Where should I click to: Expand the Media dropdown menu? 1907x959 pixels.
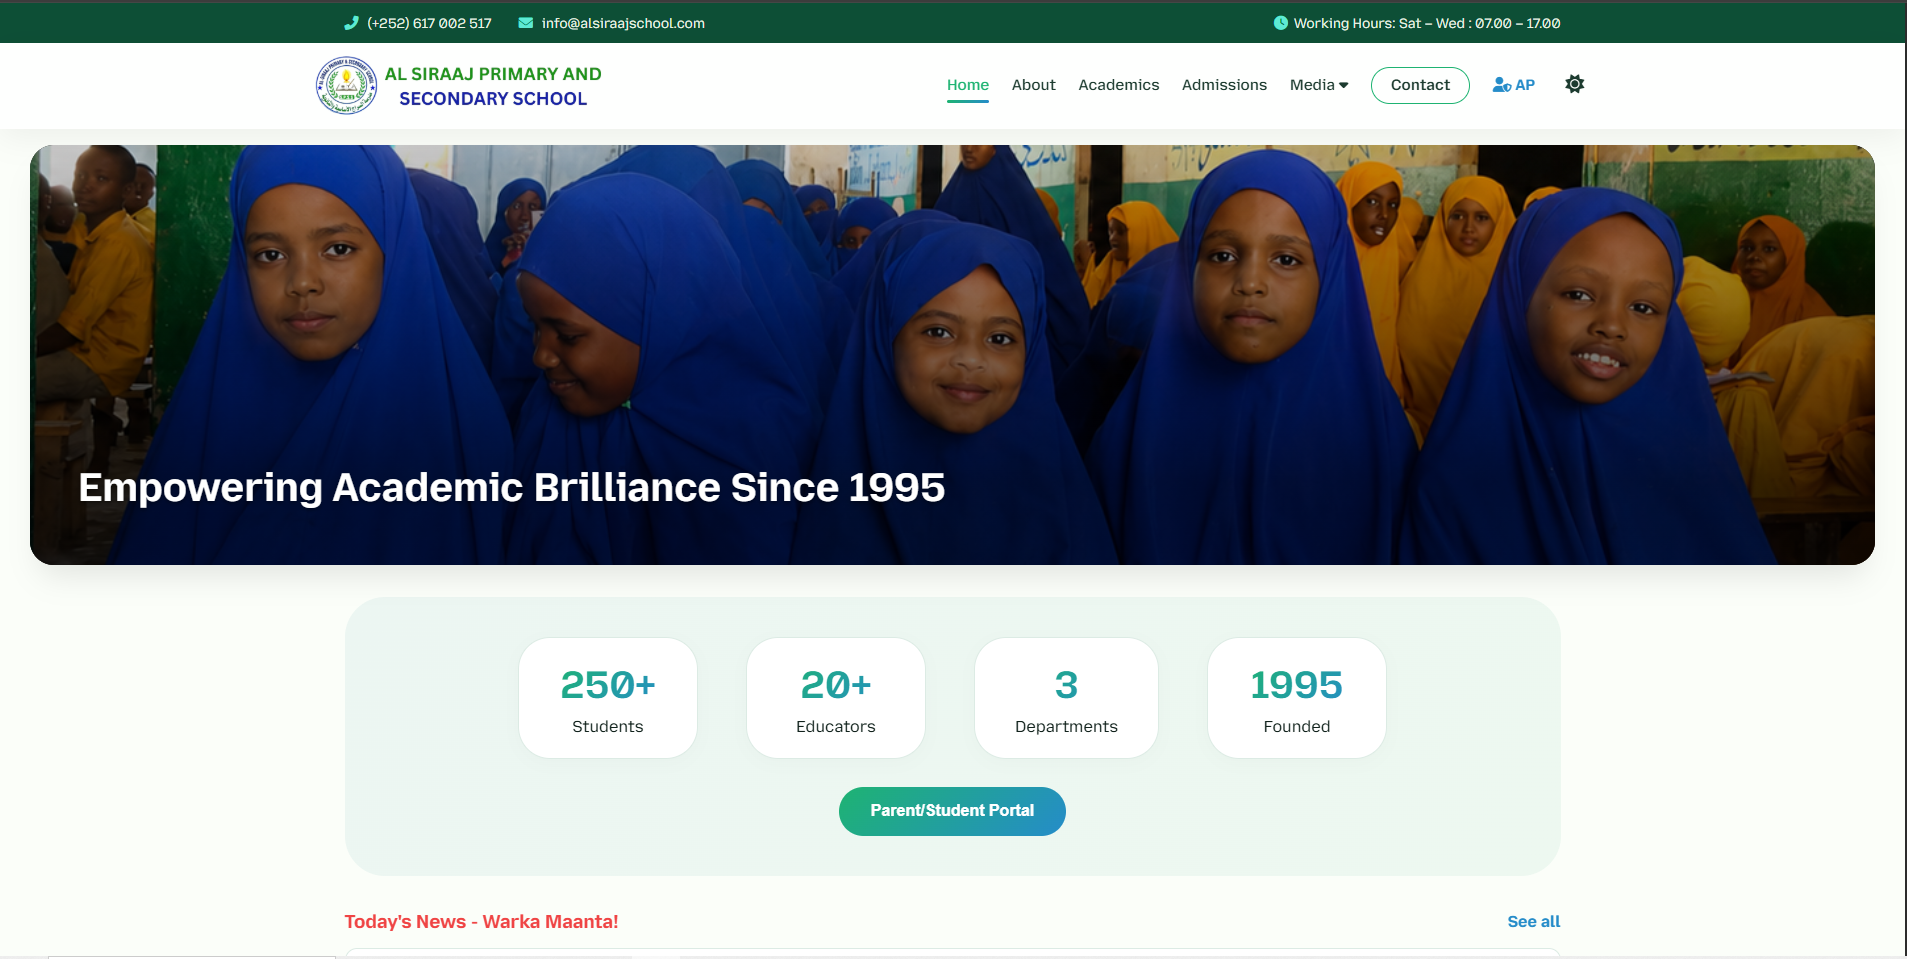click(x=1319, y=85)
